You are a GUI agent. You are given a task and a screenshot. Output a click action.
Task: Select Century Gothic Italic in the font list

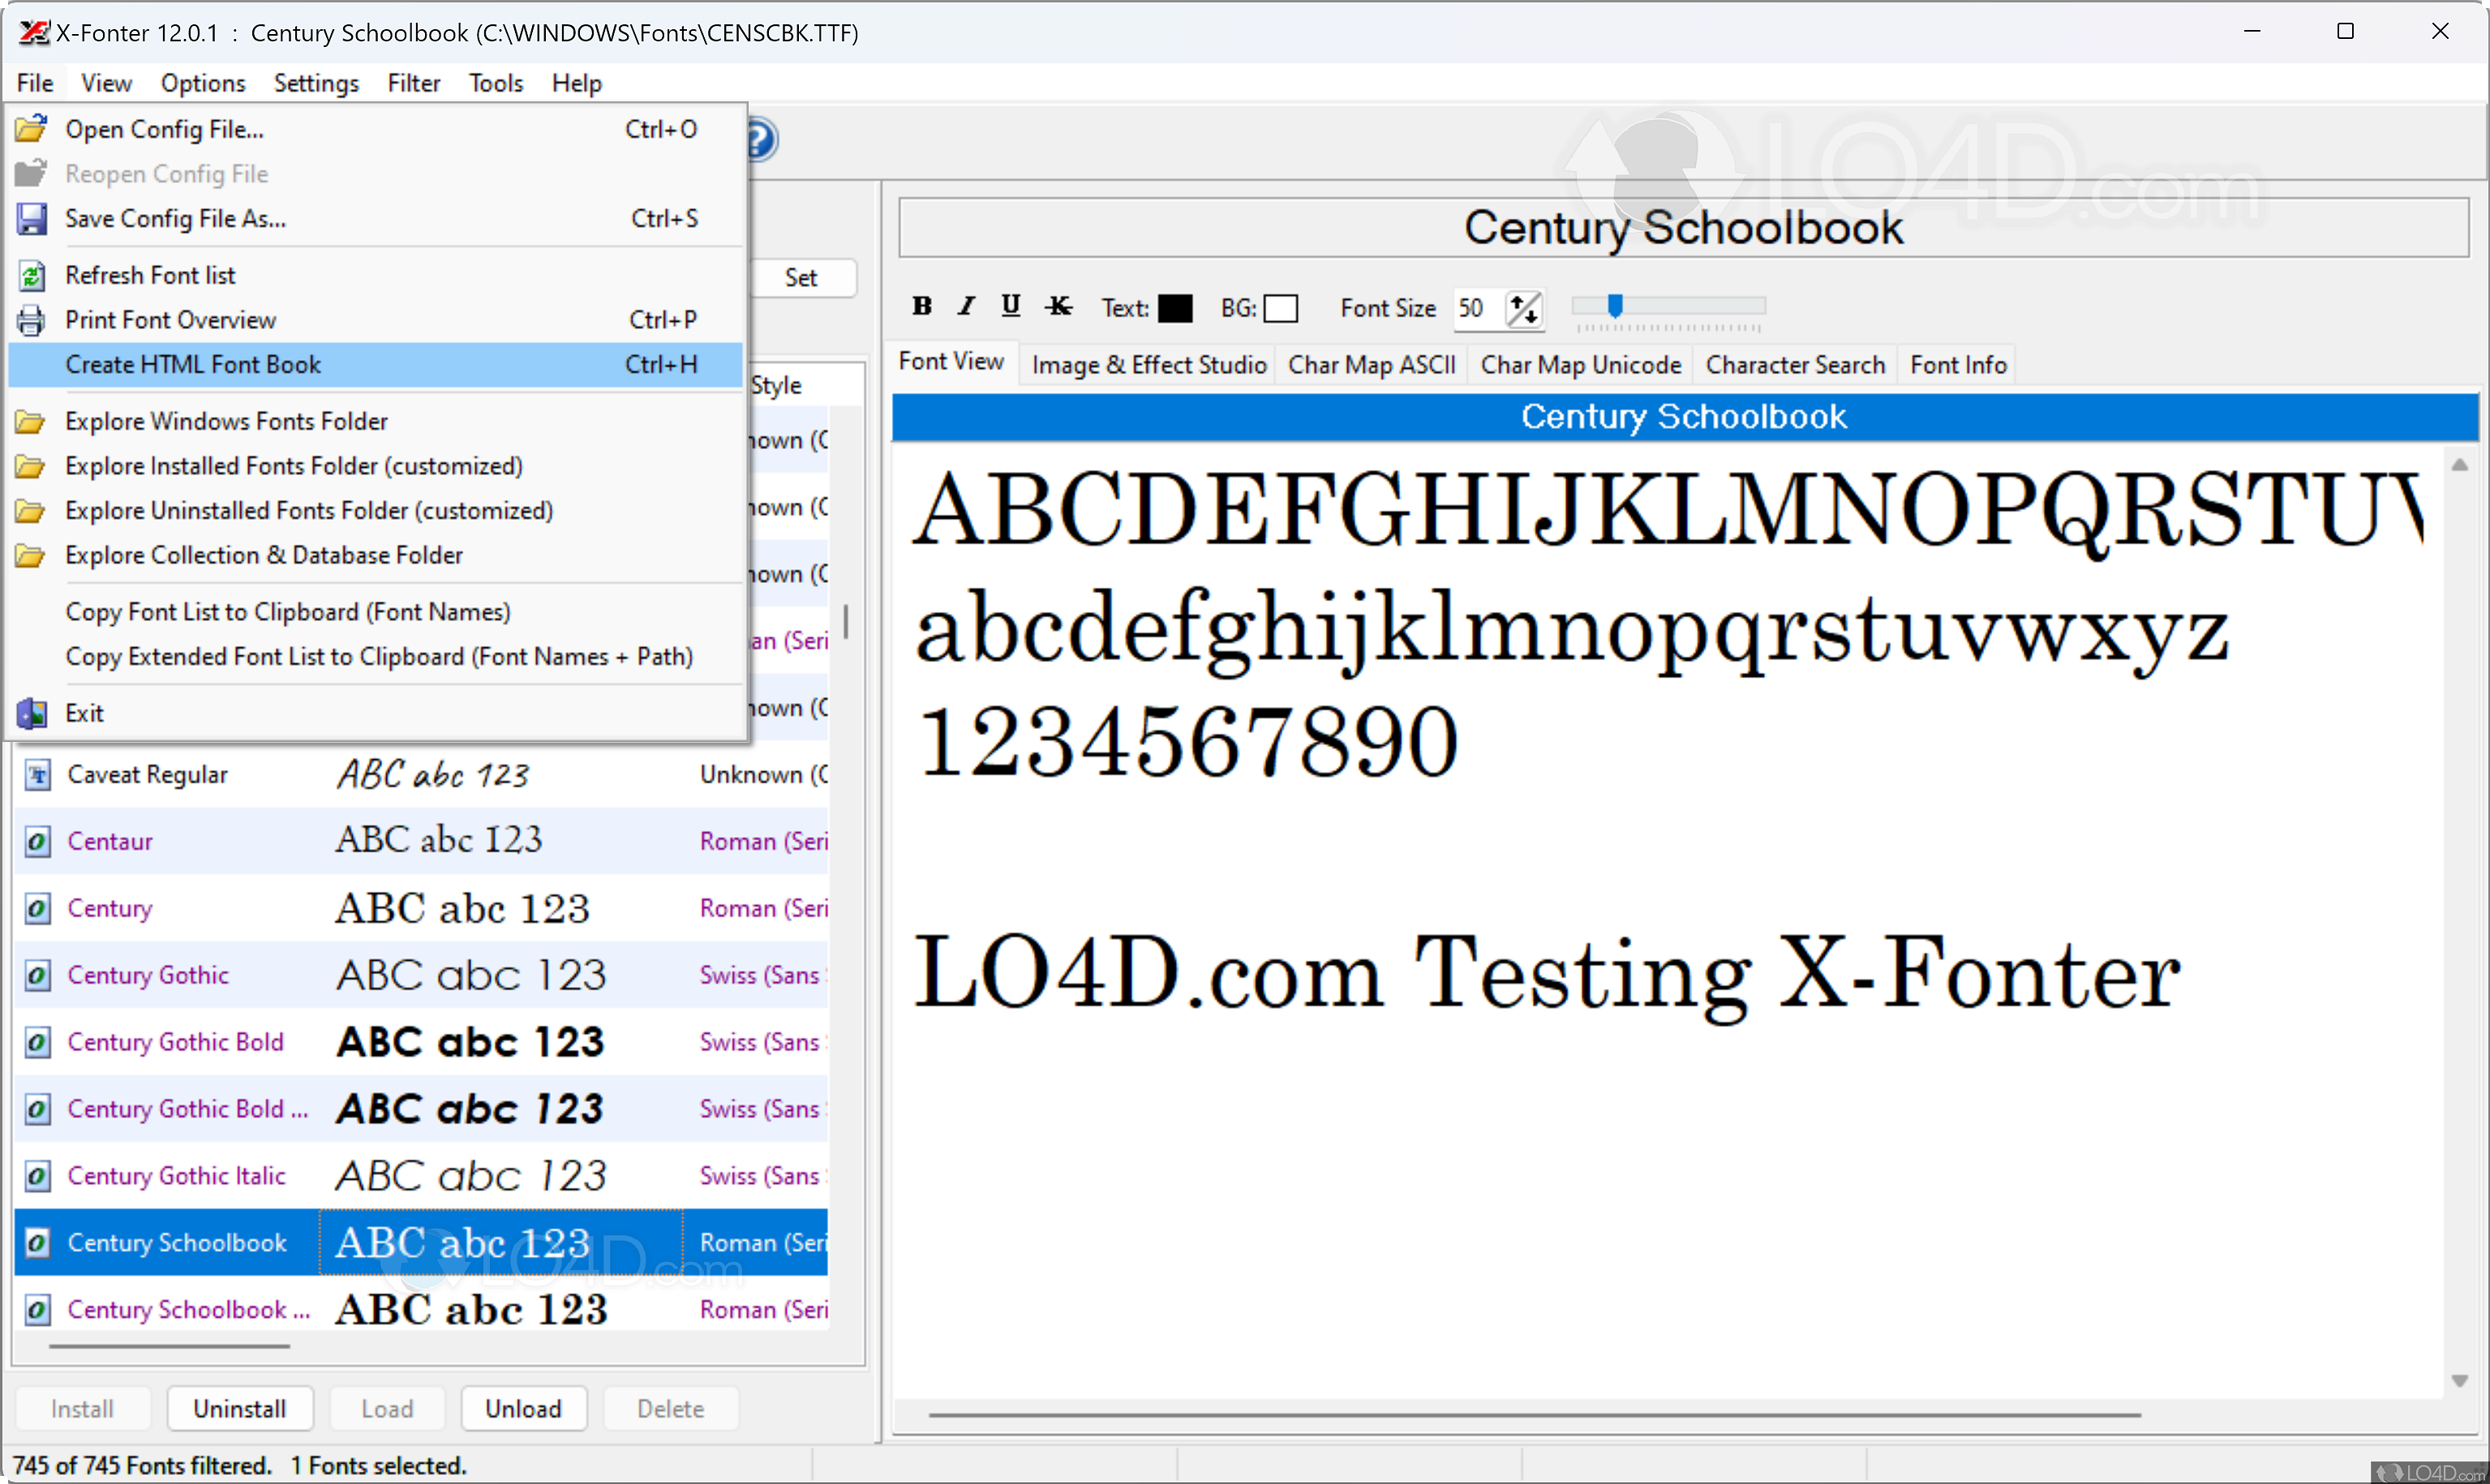[x=176, y=1175]
